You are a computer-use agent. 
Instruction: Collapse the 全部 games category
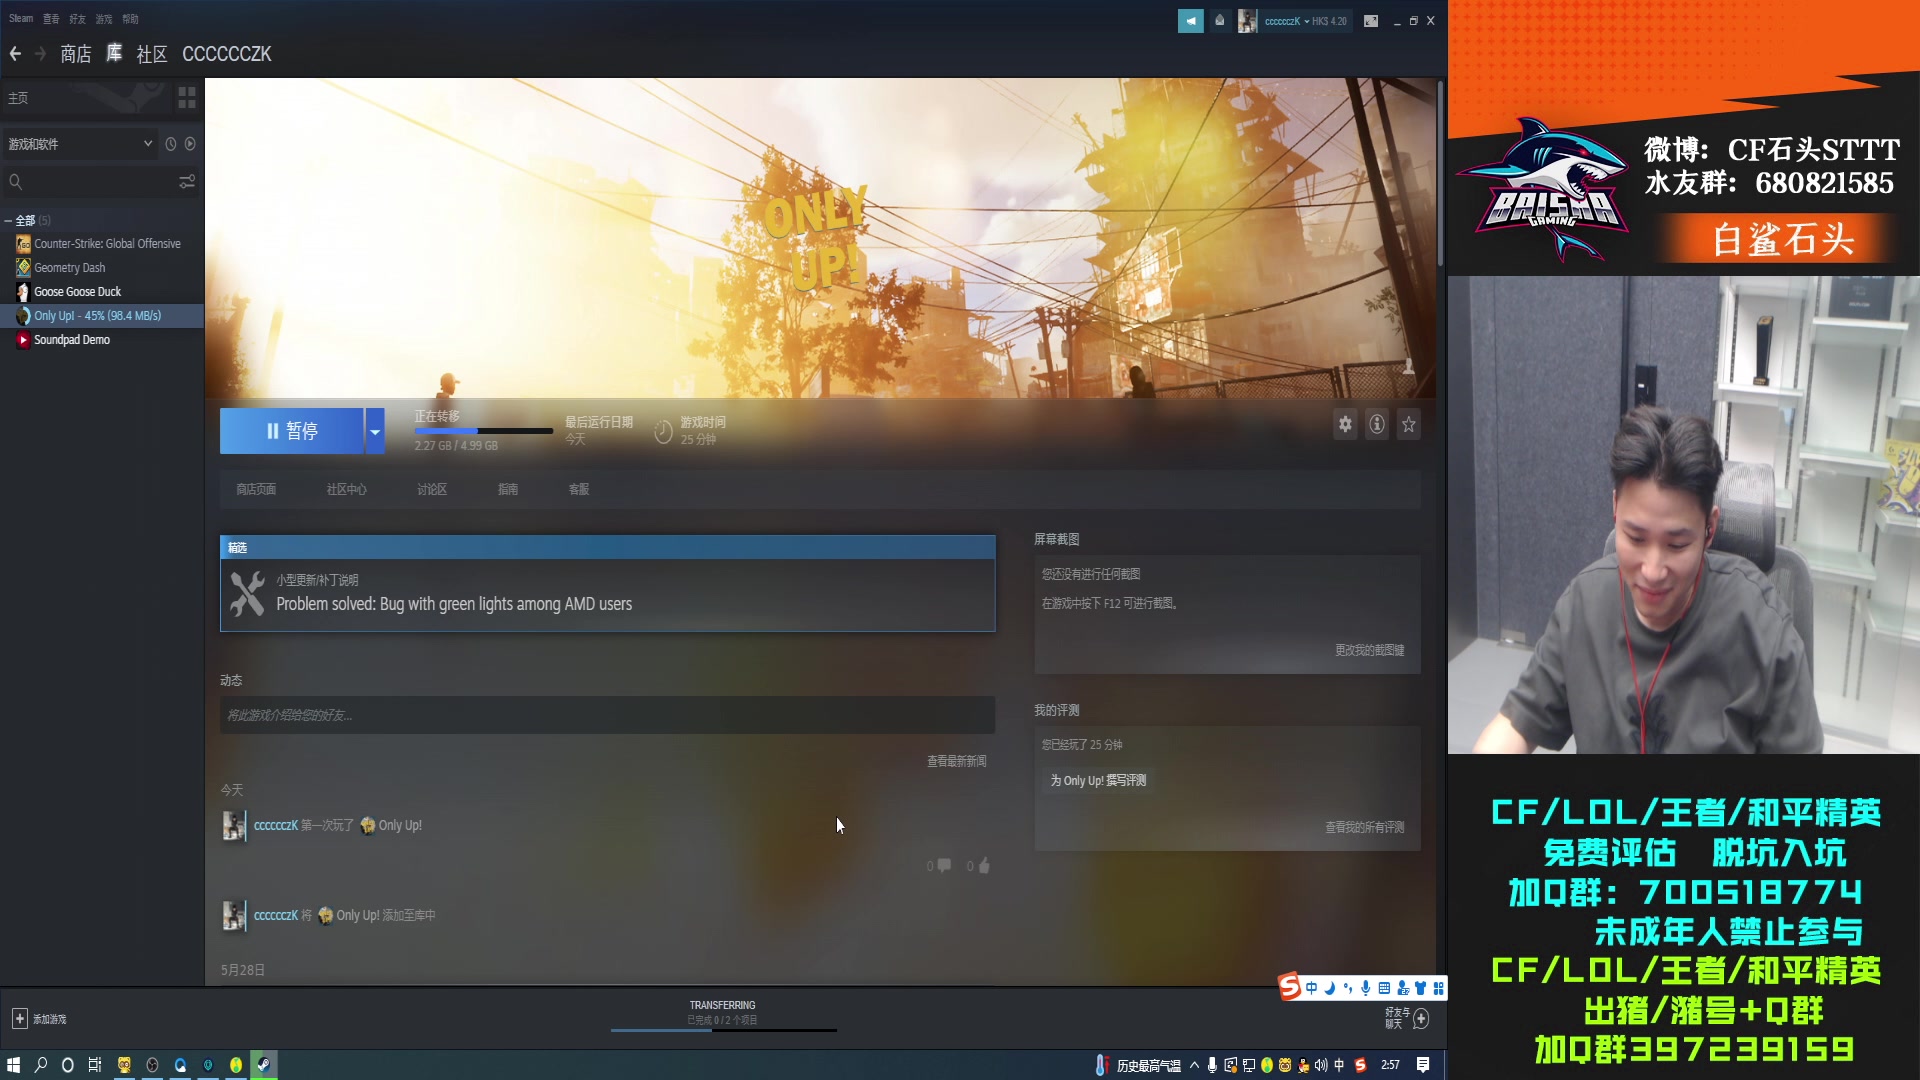(x=9, y=220)
